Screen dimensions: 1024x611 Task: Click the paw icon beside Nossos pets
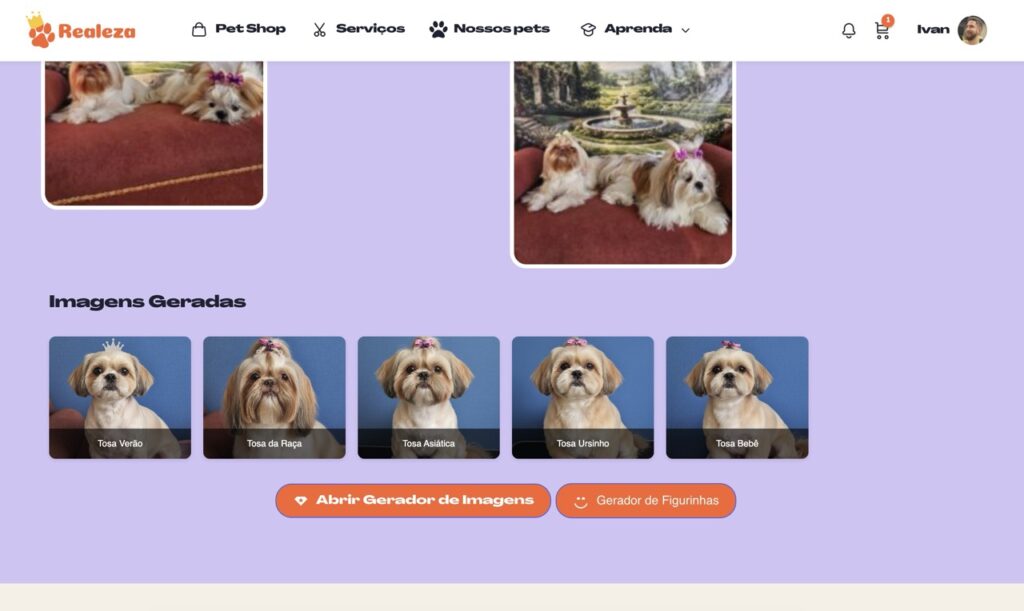point(438,29)
